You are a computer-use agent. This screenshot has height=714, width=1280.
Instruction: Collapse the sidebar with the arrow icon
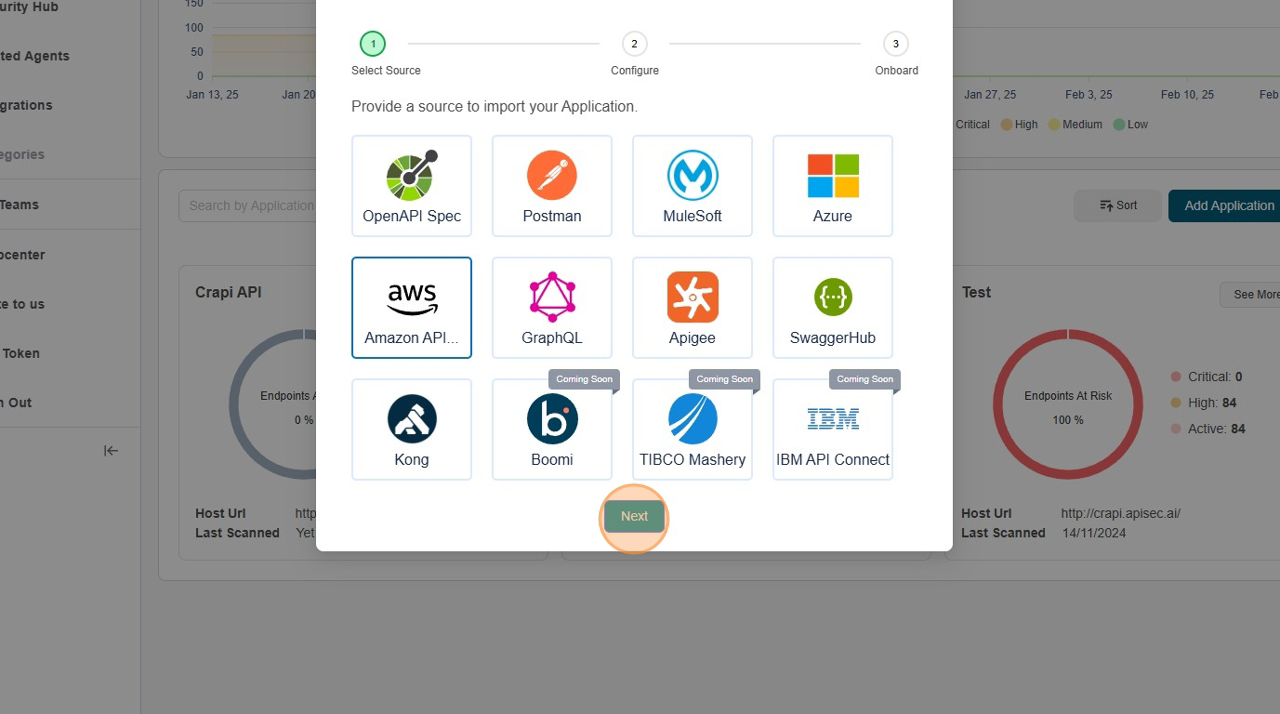111,451
